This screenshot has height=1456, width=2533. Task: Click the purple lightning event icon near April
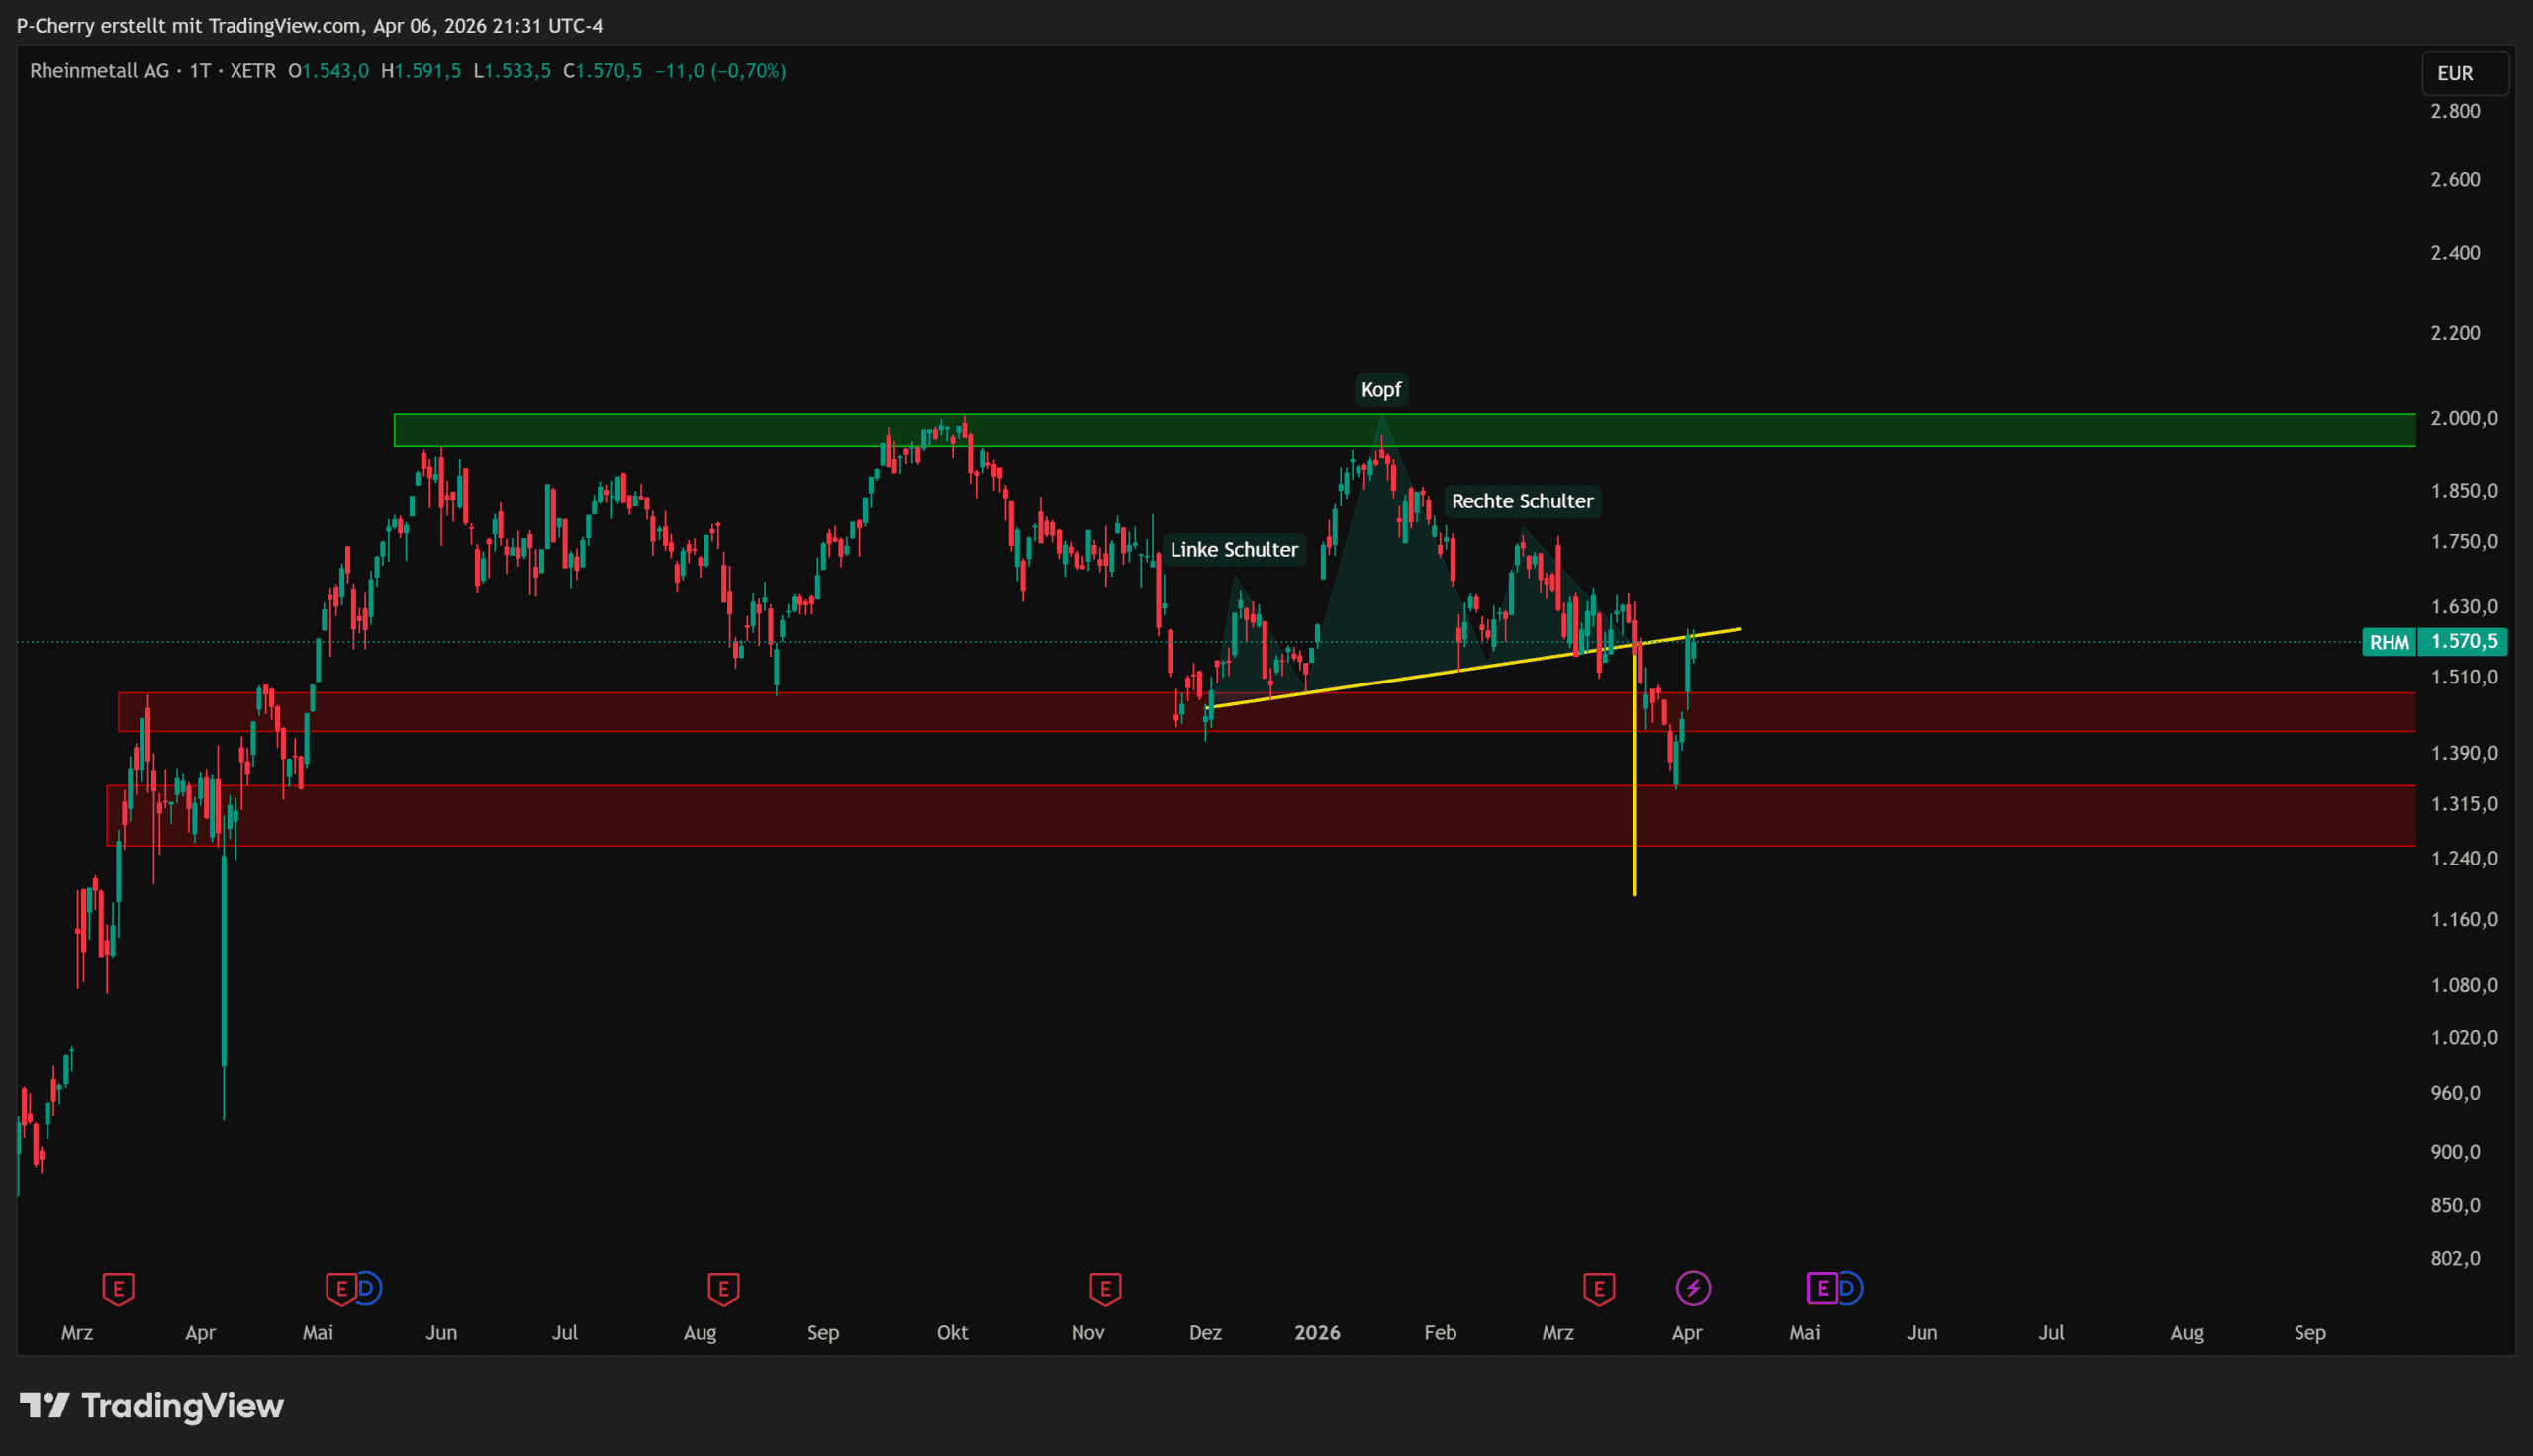(x=1693, y=1288)
